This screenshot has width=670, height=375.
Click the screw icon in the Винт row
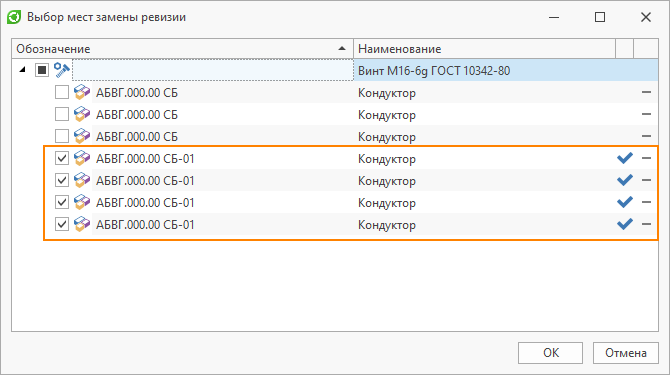[x=62, y=70]
